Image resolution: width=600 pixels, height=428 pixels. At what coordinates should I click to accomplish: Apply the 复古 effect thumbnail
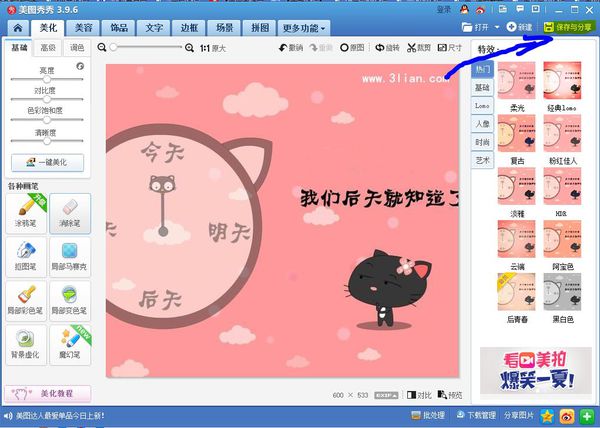[517, 133]
